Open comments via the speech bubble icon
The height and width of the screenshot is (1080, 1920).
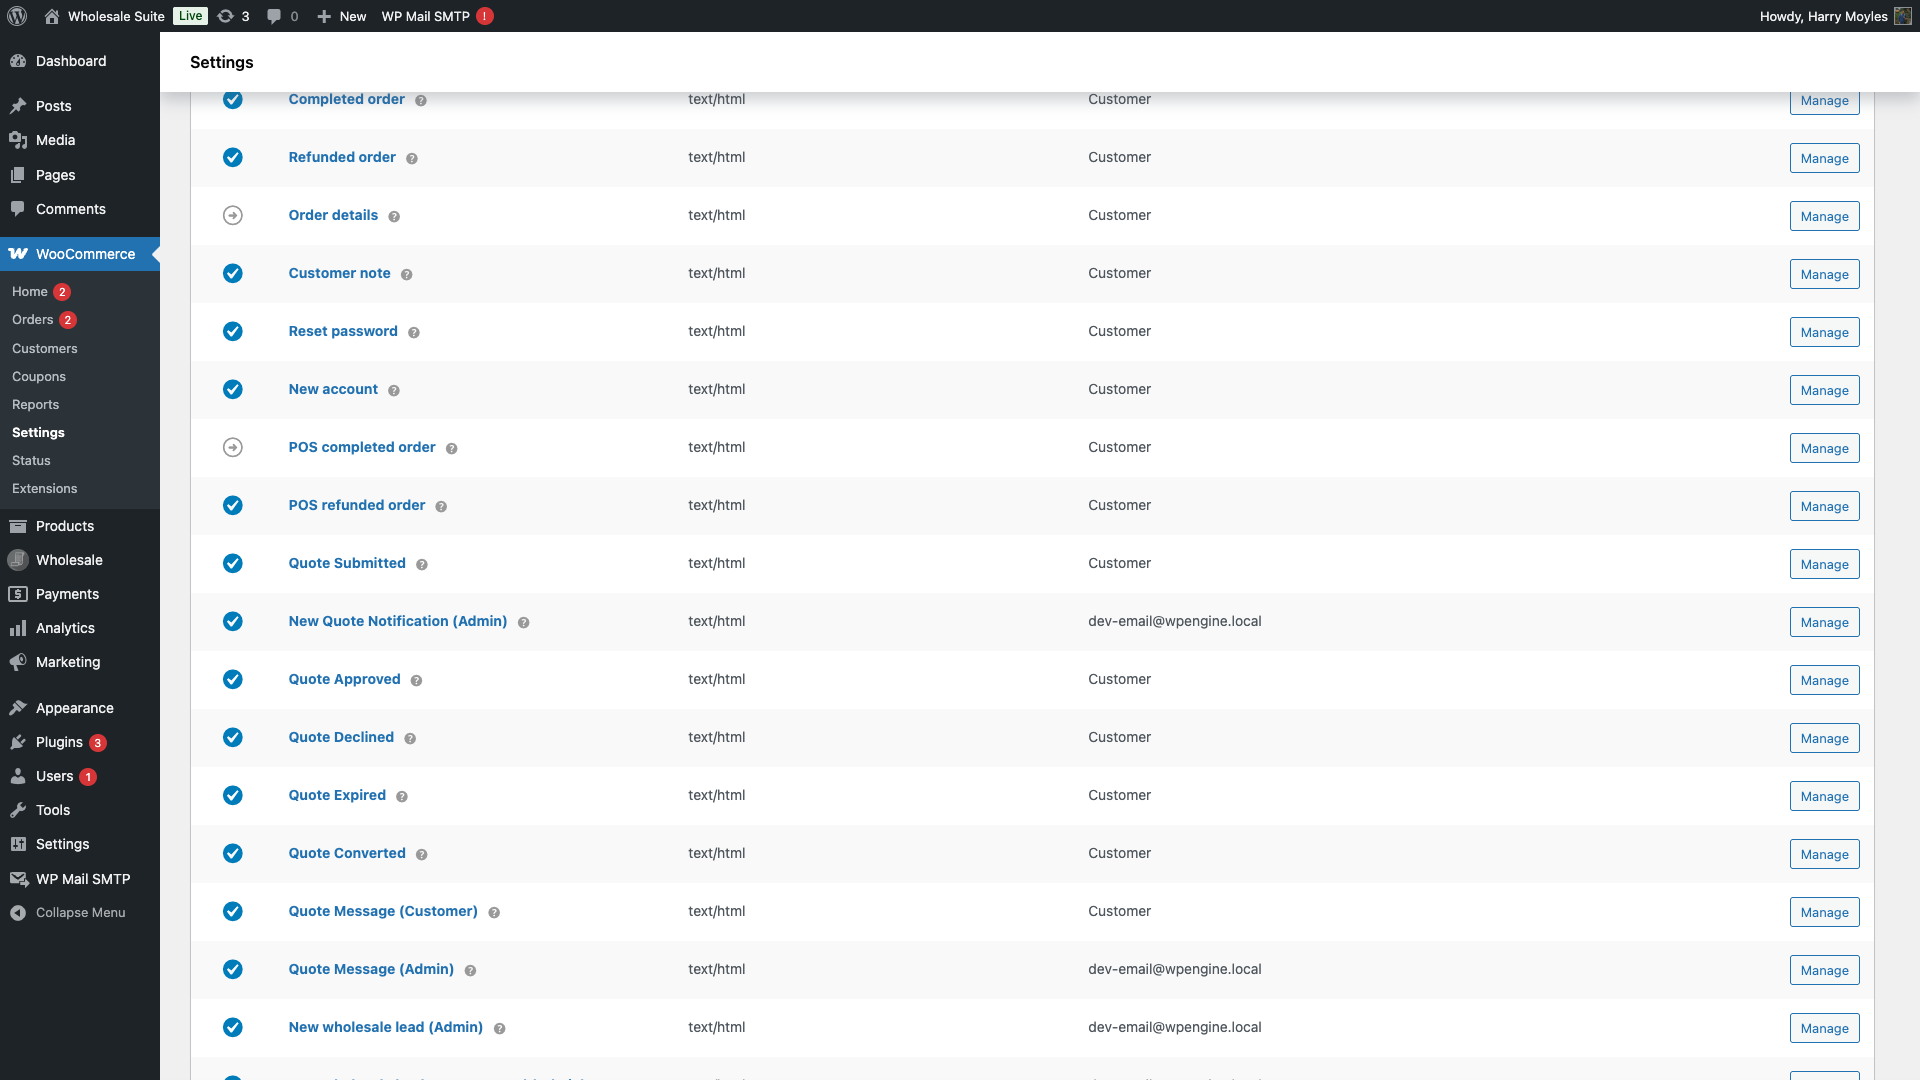[x=273, y=16]
